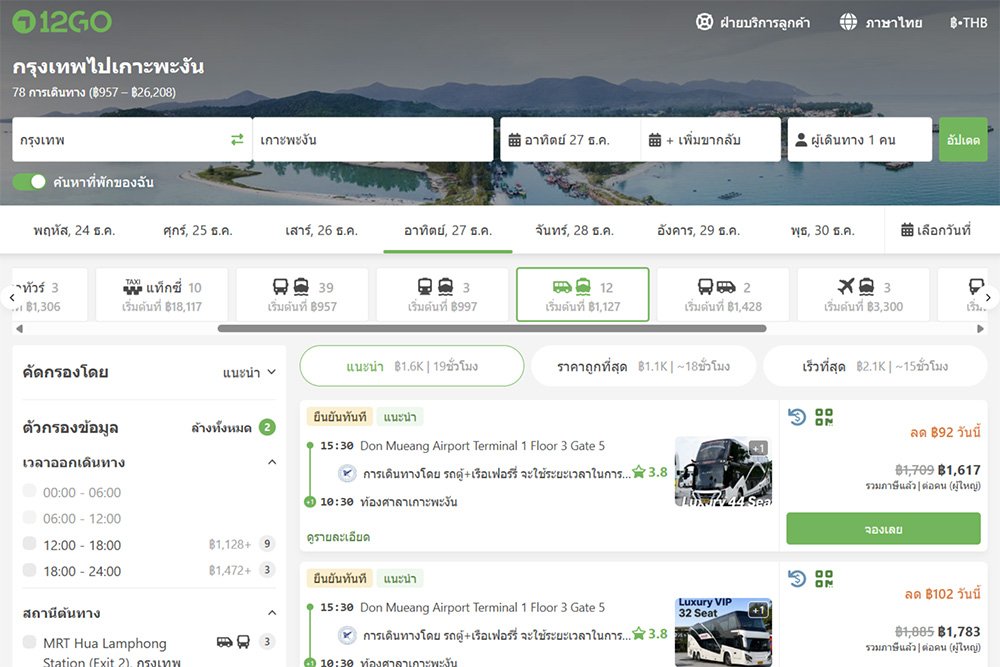Select เร็วที่สุด ฿2.1K sorting pill

point(875,366)
